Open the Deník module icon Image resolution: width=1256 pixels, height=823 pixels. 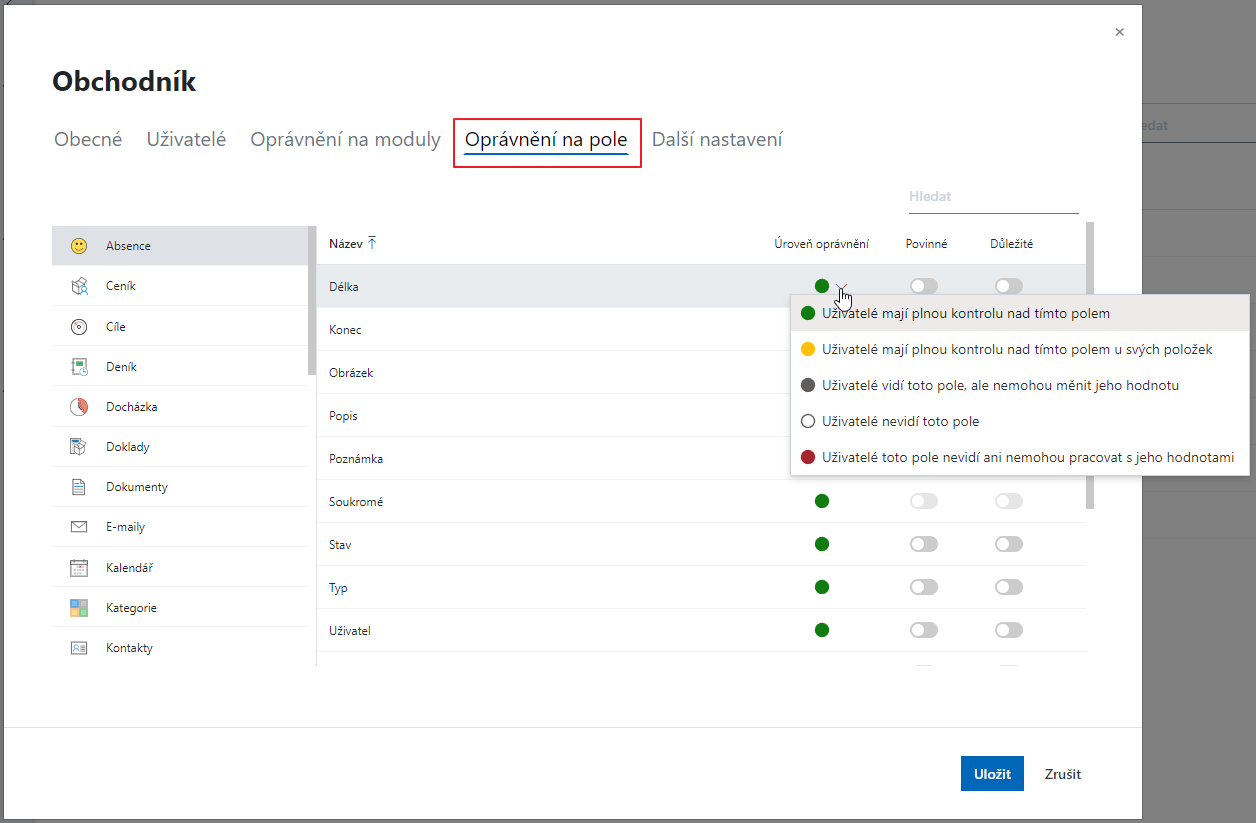pyautogui.click(x=79, y=367)
